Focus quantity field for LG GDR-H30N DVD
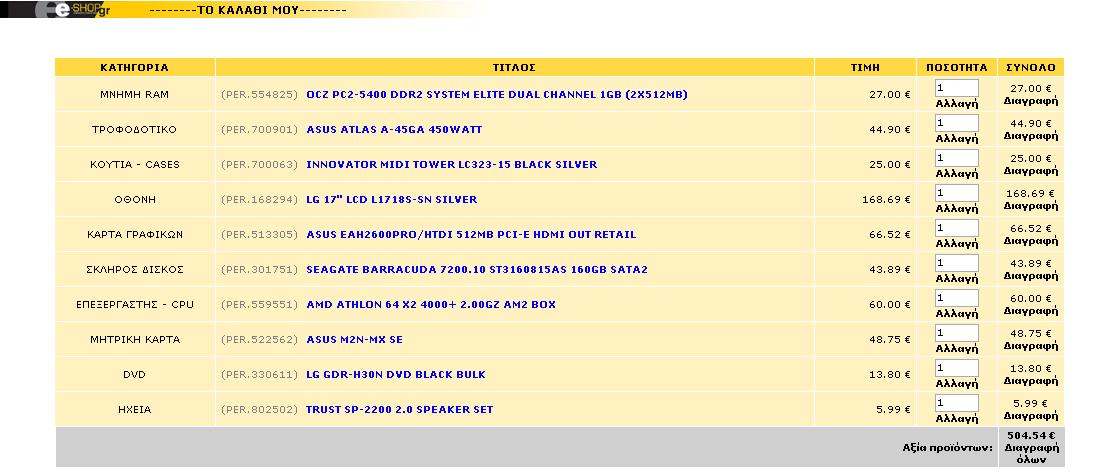The image size is (1119, 473). (956, 367)
